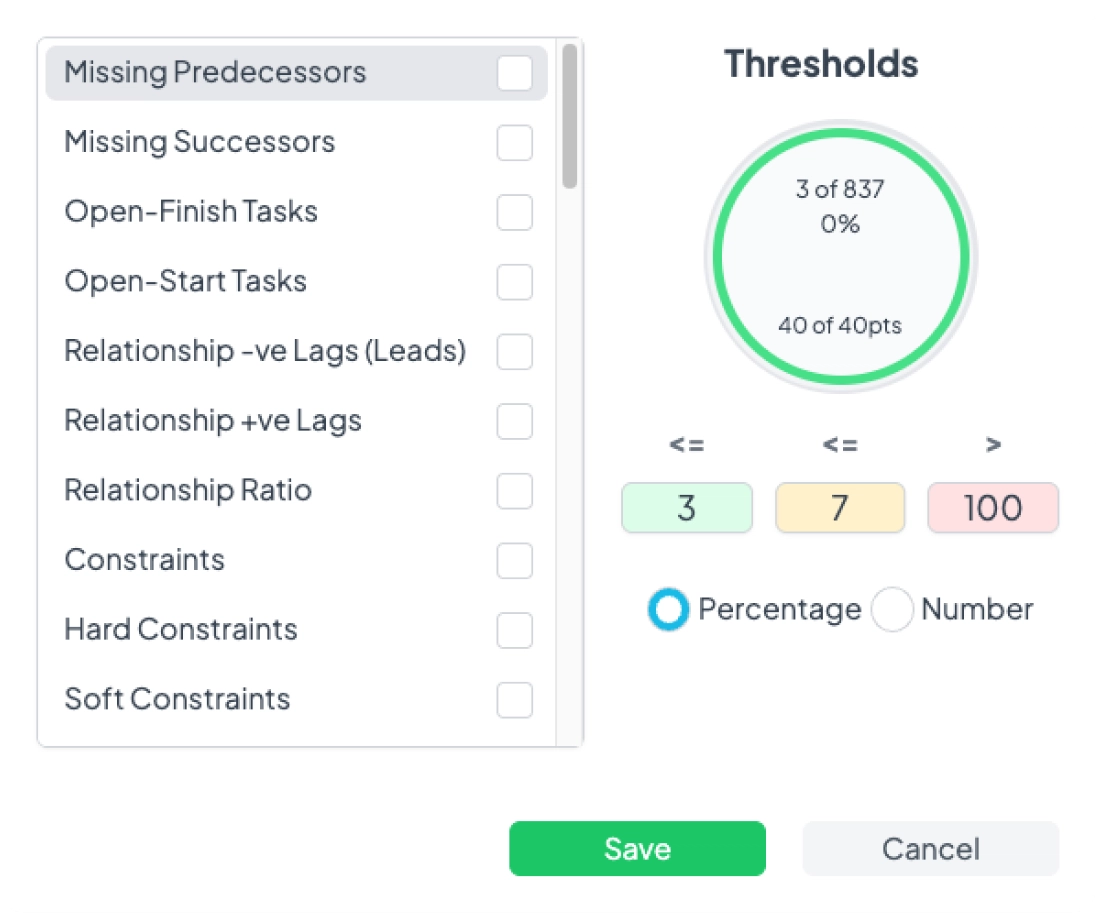
Task: Check the Relationship +ve Lags box
Action: tap(514, 421)
